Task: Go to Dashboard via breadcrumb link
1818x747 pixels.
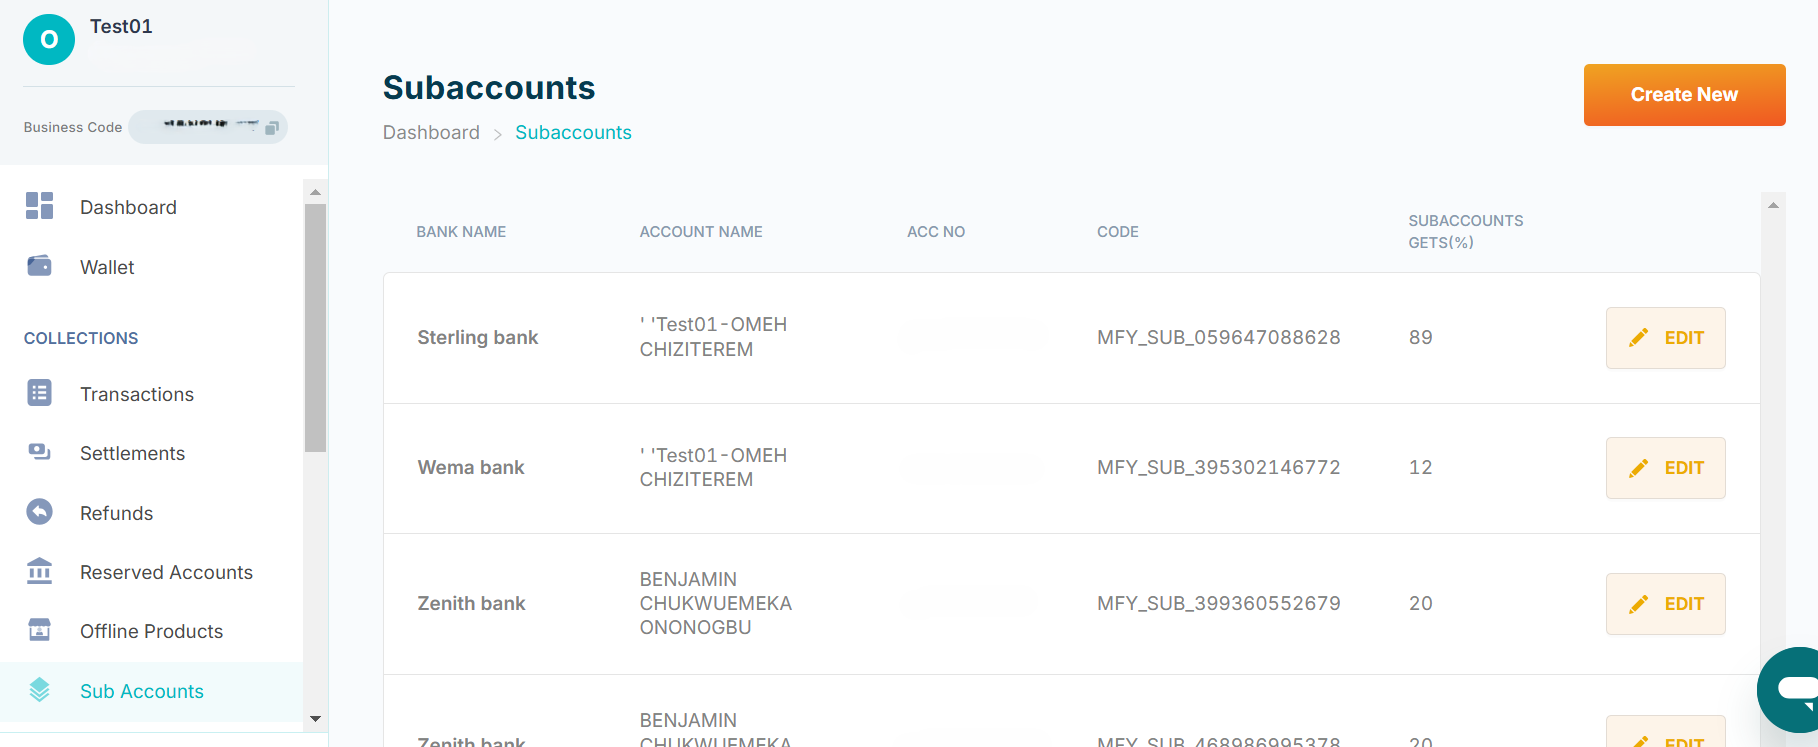Action: coord(431,133)
